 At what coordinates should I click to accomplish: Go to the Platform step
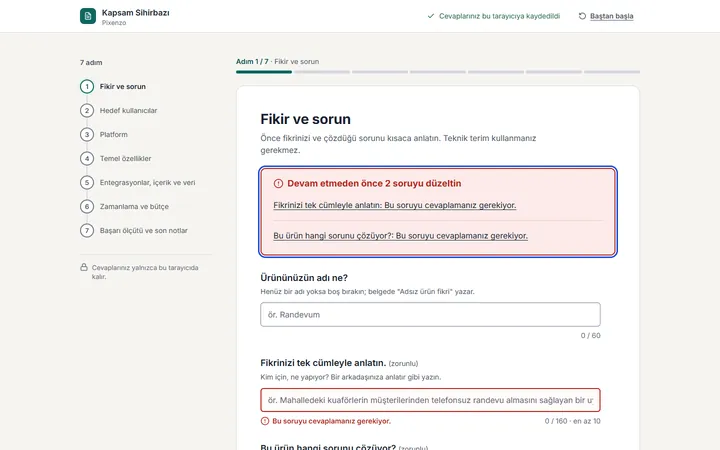click(x=113, y=135)
